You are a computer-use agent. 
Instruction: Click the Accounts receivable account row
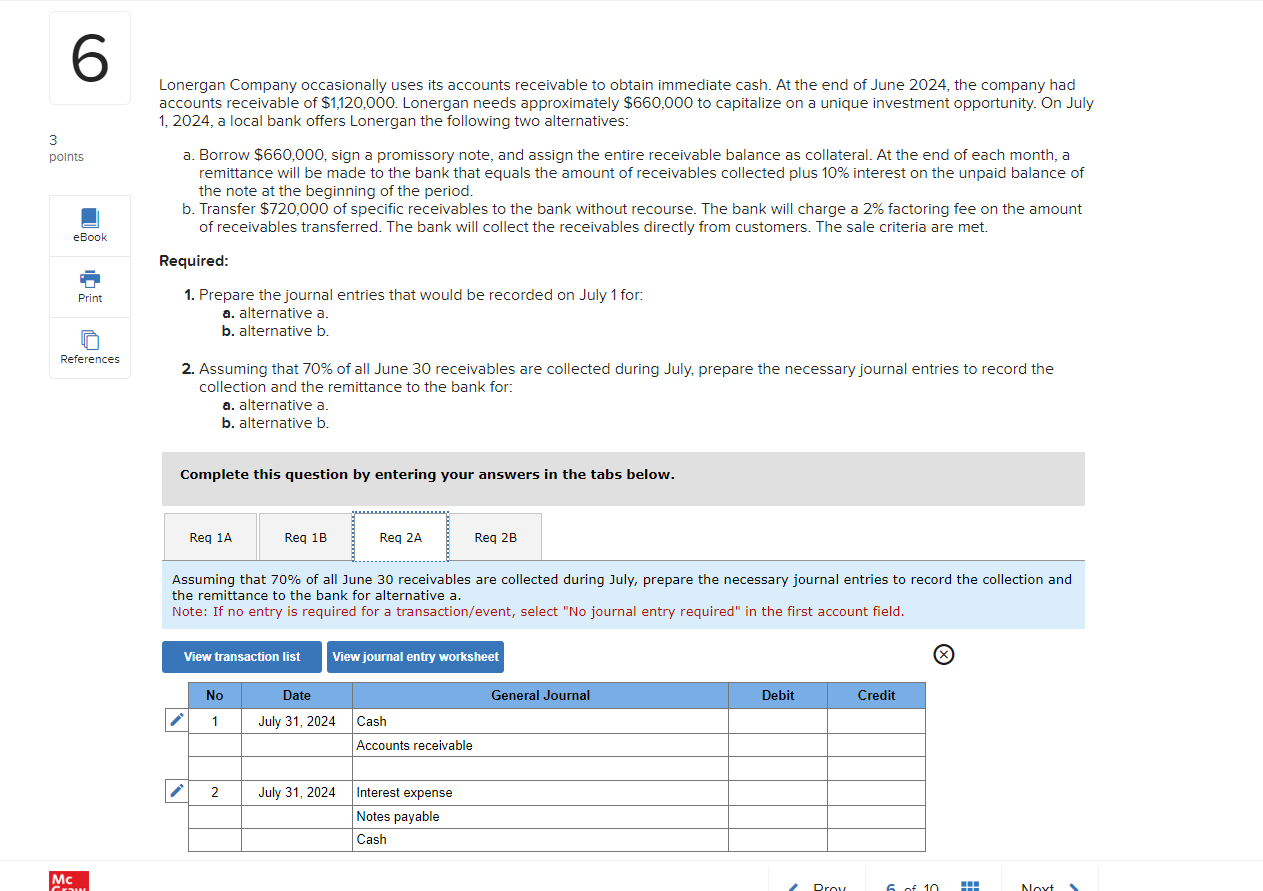pos(540,745)
